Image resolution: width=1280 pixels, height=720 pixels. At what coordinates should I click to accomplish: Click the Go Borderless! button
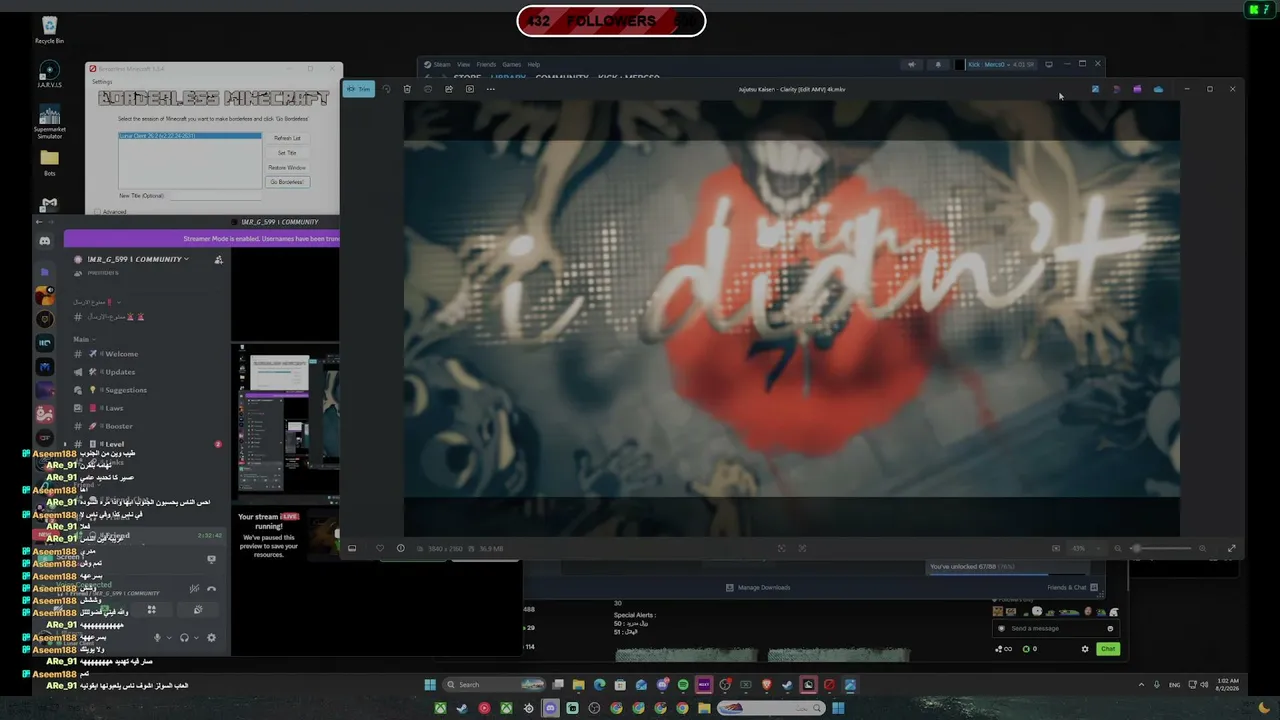tap(287, 182)
